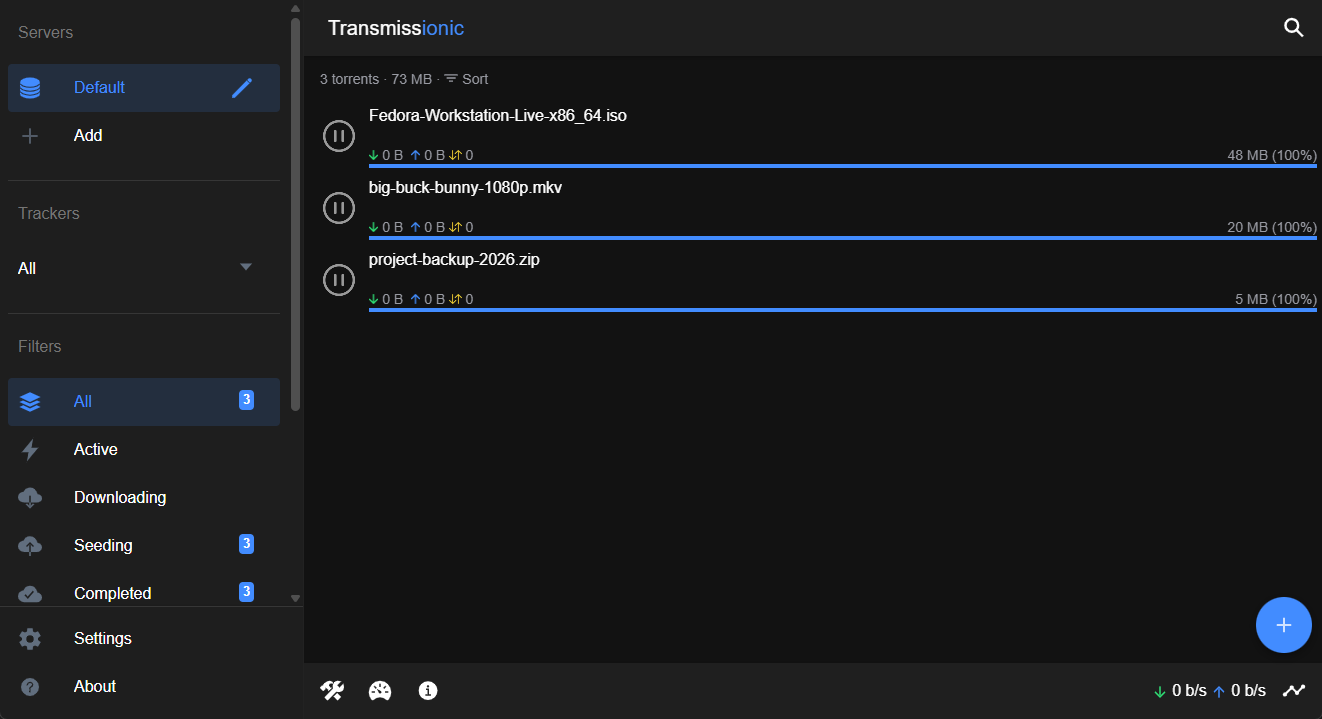Open the About page
Screen dimensions: 1322x719
[x=144, y=687]
